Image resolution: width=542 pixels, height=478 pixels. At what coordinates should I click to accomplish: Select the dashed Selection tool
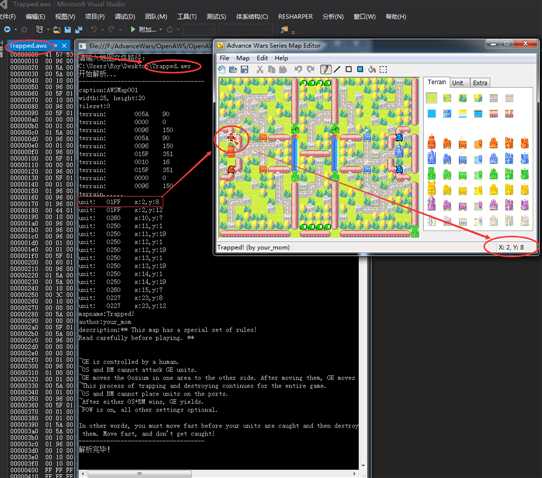[383, 69]
